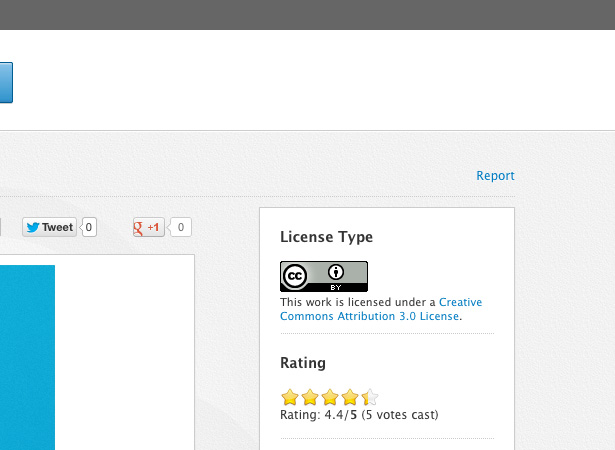Select the 'License Type' heading text
The image size is (615, 450).
point(326,237)
